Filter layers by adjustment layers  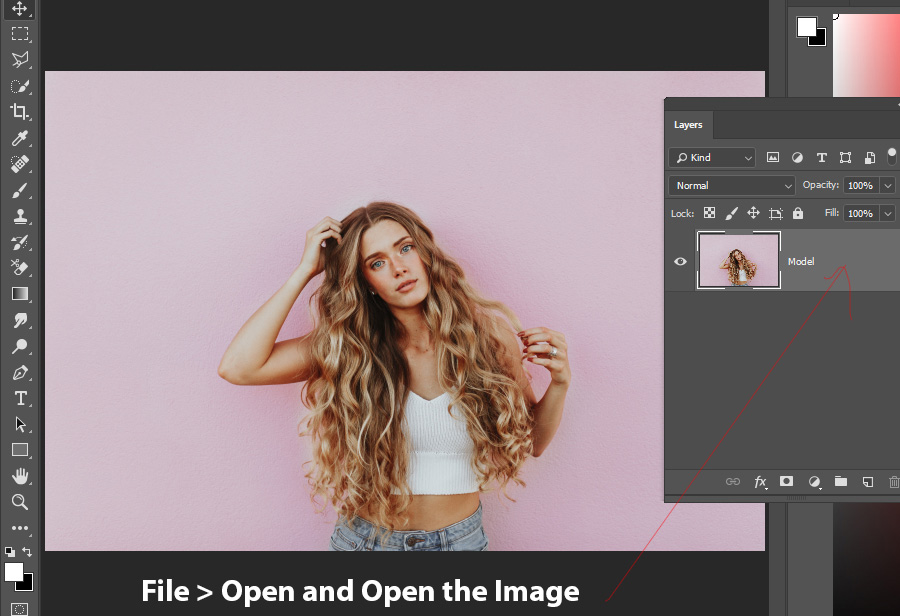coord(797,157)
